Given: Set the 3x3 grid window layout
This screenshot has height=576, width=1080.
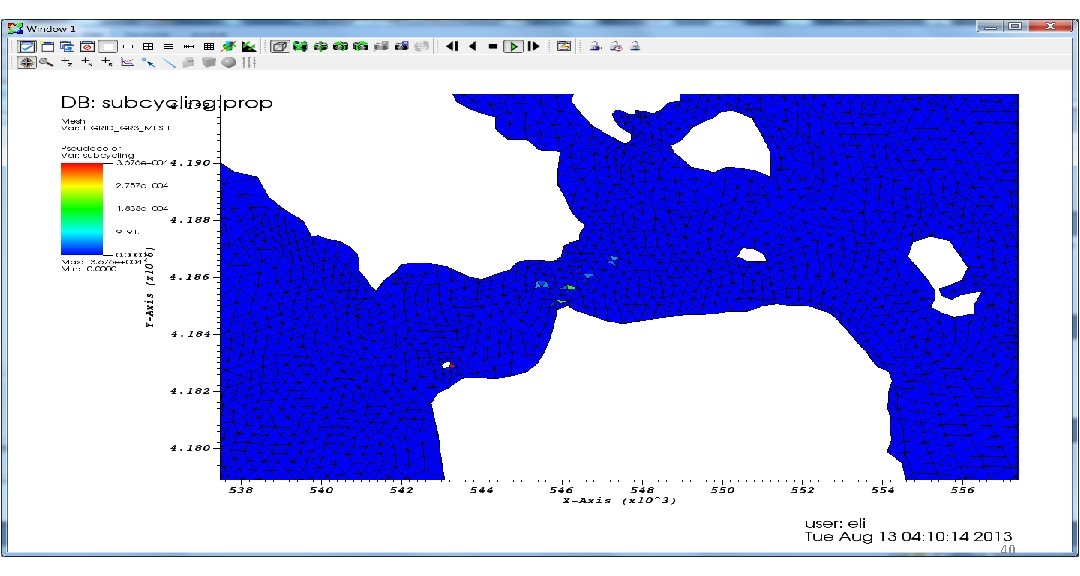Looking at the screenshot, I should 209,47.
